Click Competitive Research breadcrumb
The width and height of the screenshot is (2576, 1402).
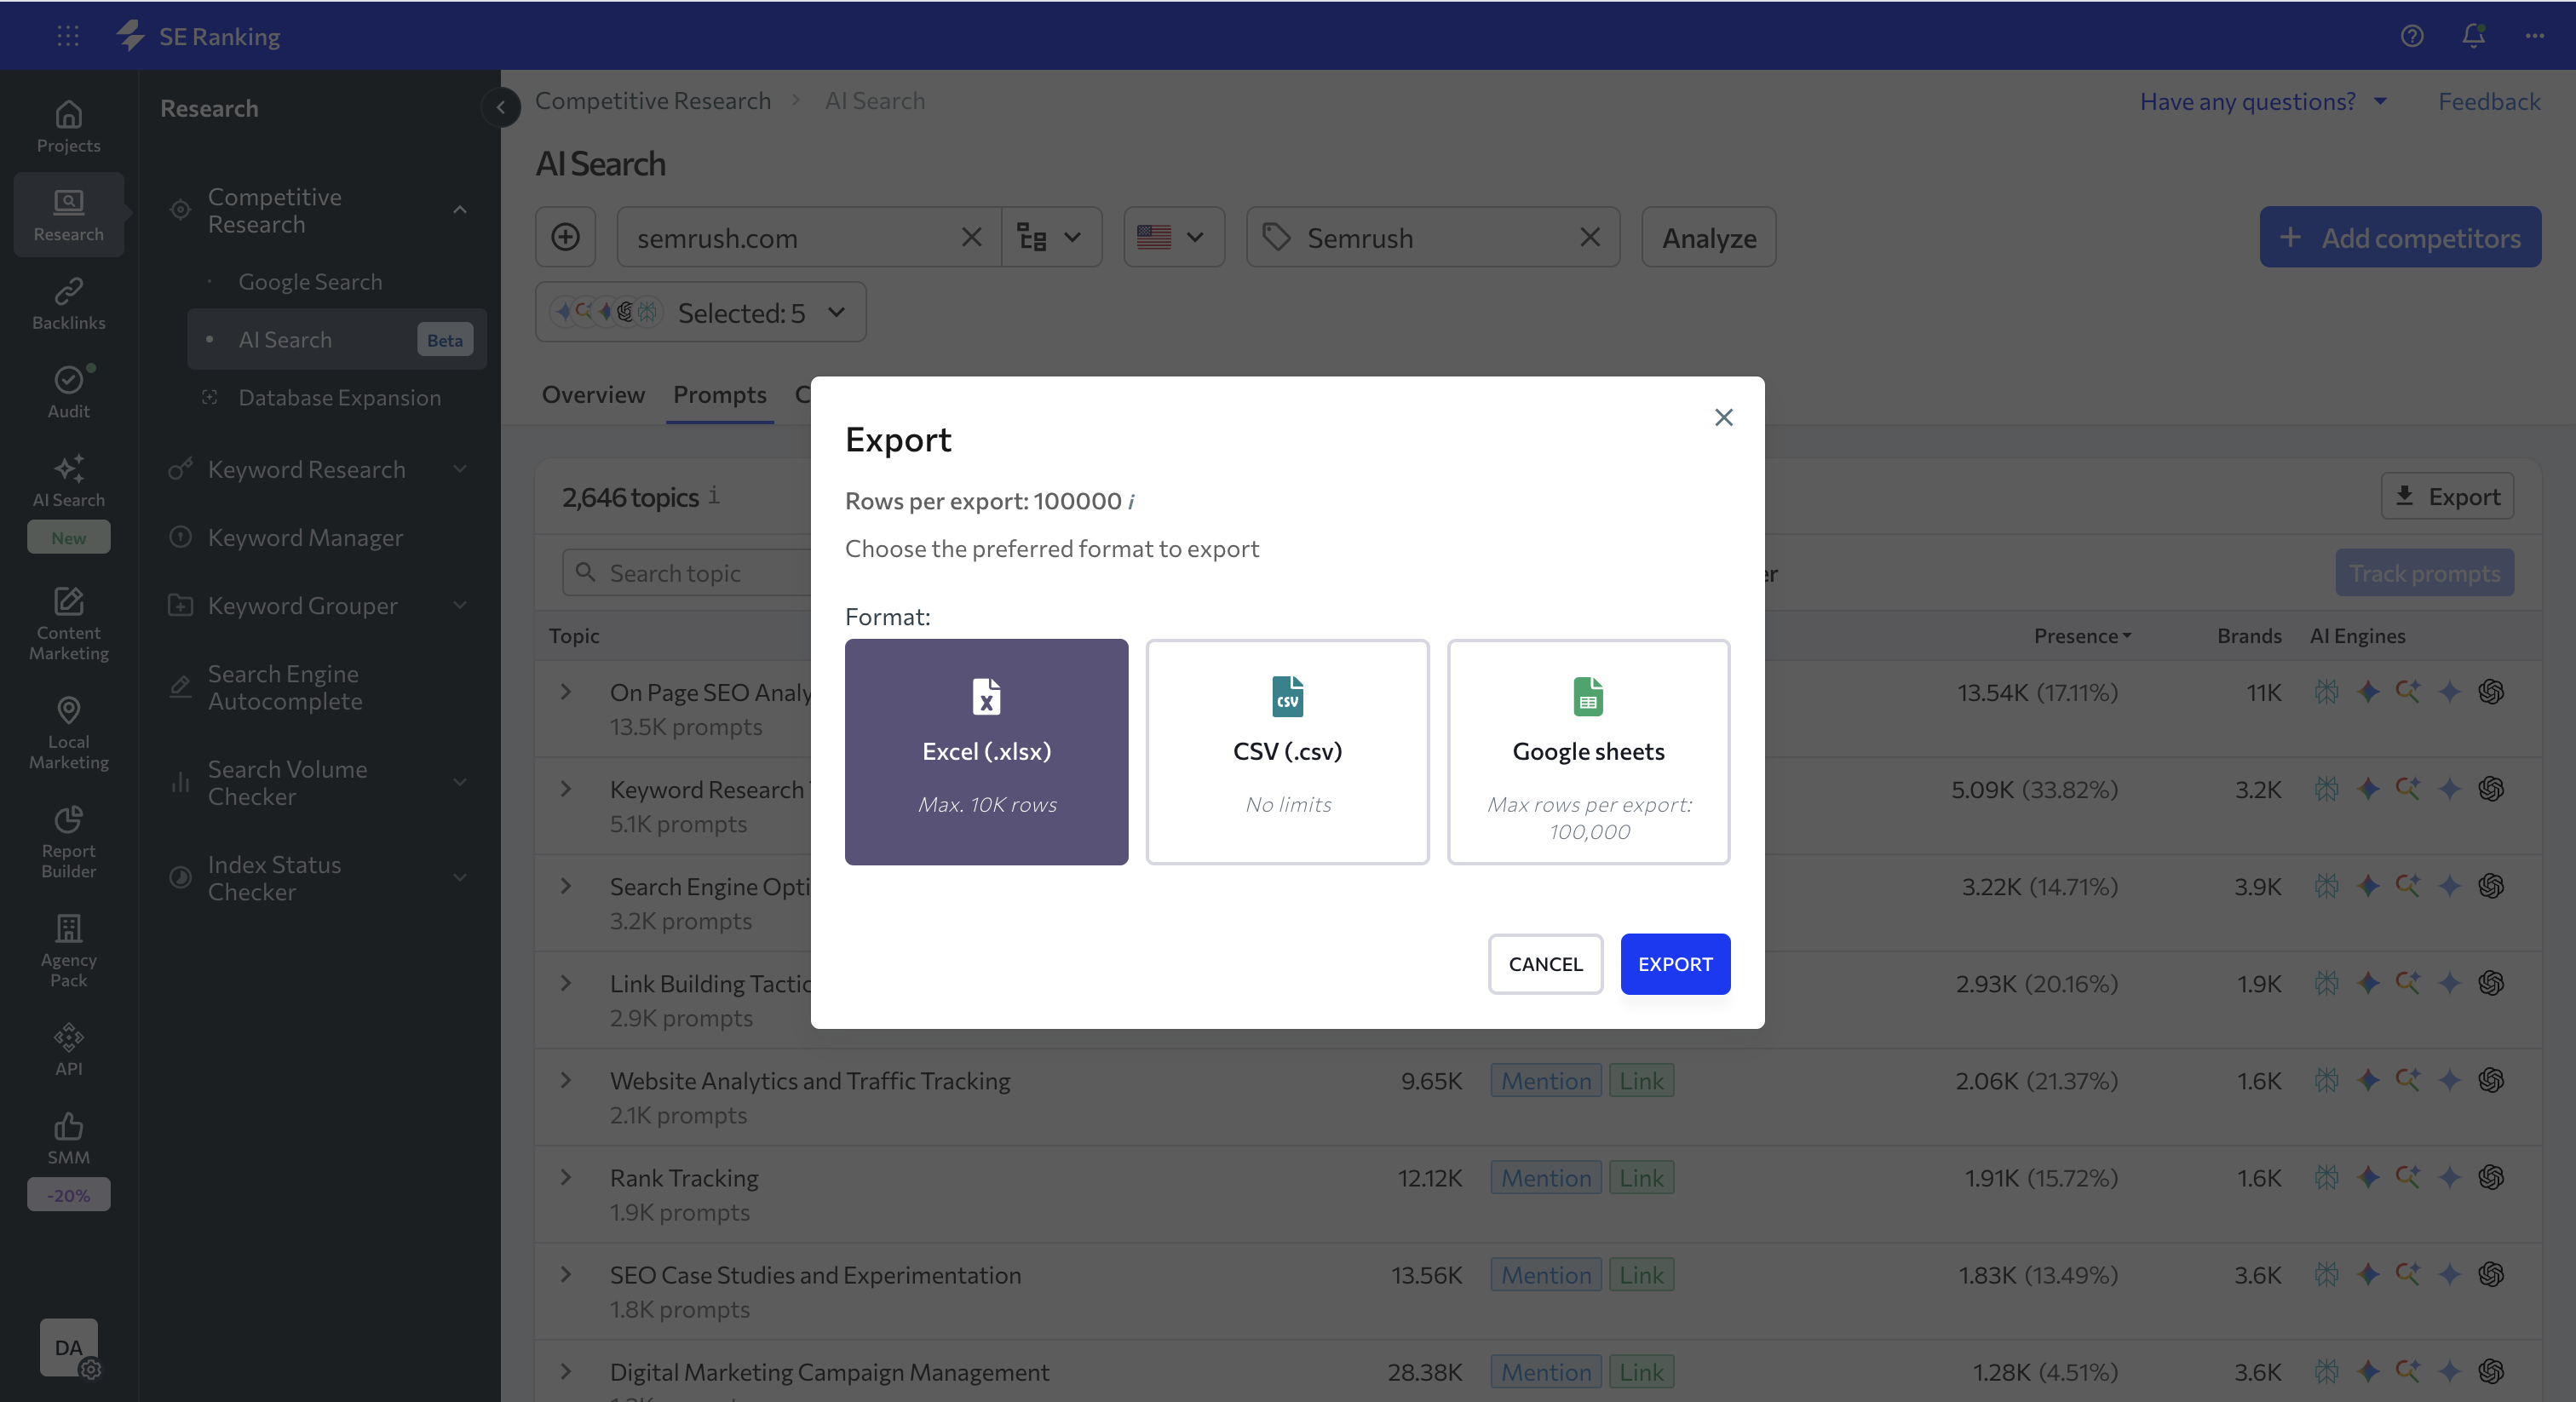[x=653, y=100]
